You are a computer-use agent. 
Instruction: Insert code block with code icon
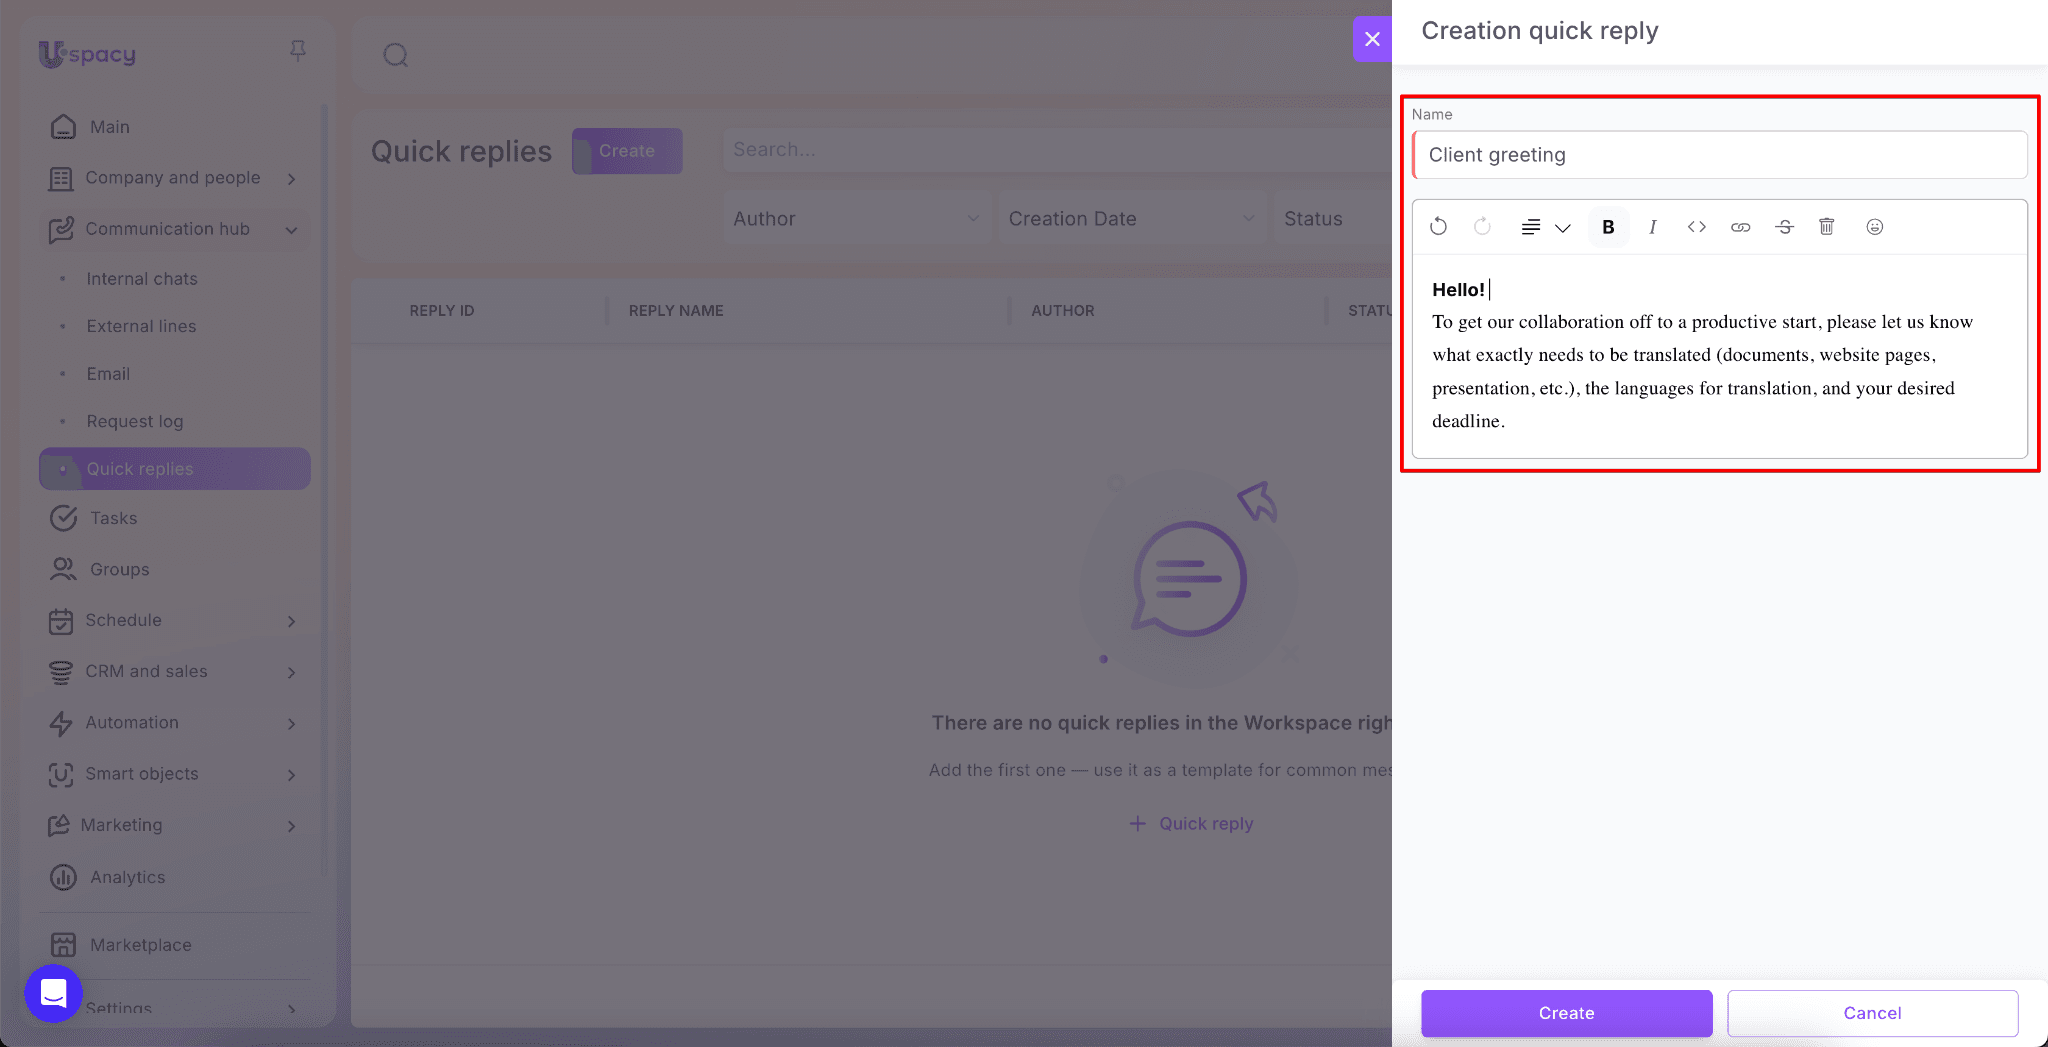point(1696,227)
